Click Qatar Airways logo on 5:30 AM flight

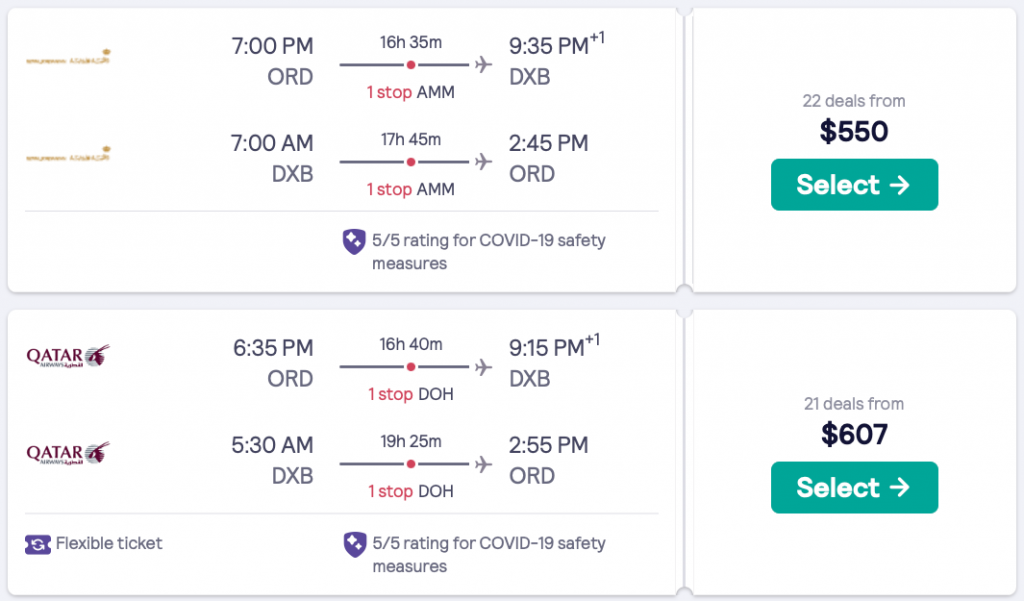tap(68, 454)
